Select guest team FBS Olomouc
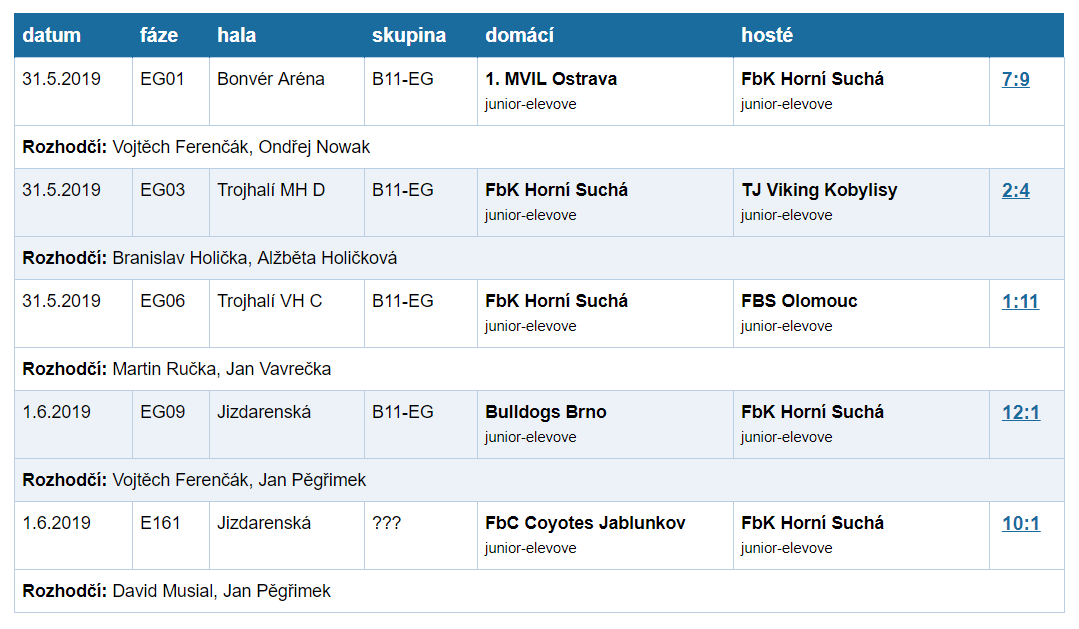Viewport: 1079px width, 629px height. (799, 301)
